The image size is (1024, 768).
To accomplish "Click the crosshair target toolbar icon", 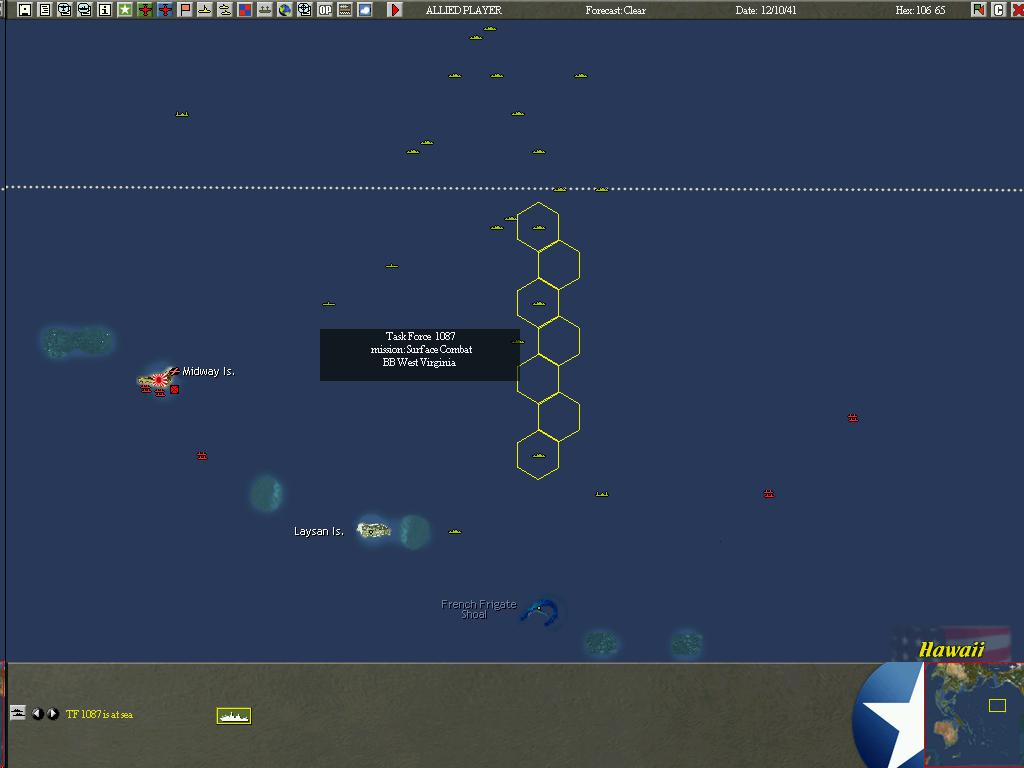I will pyautogui.click(x=304, y=10).
